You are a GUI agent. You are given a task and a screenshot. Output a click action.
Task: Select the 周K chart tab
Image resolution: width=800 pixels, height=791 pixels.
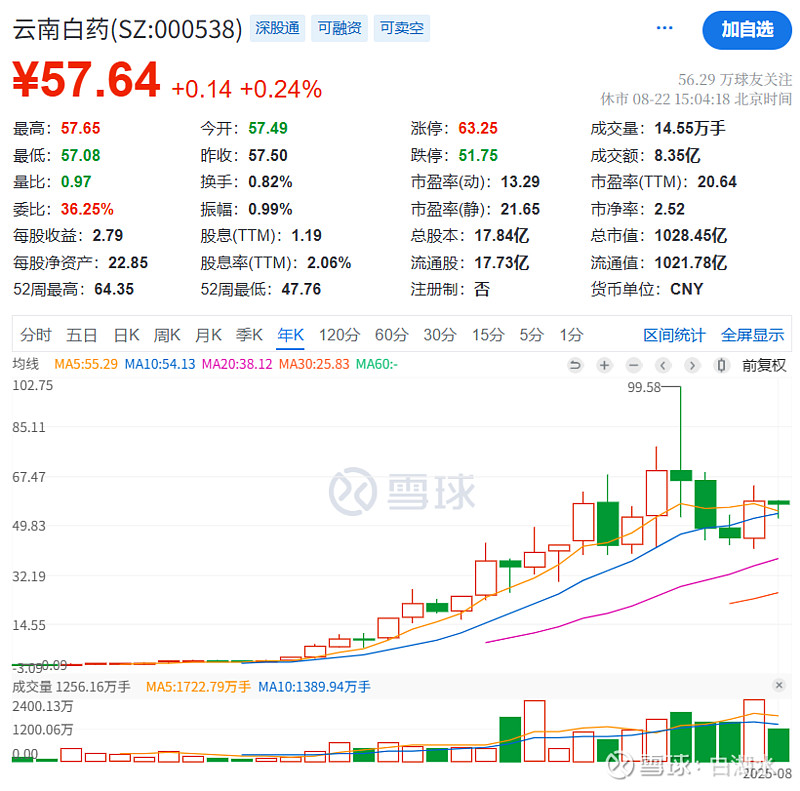167,335
